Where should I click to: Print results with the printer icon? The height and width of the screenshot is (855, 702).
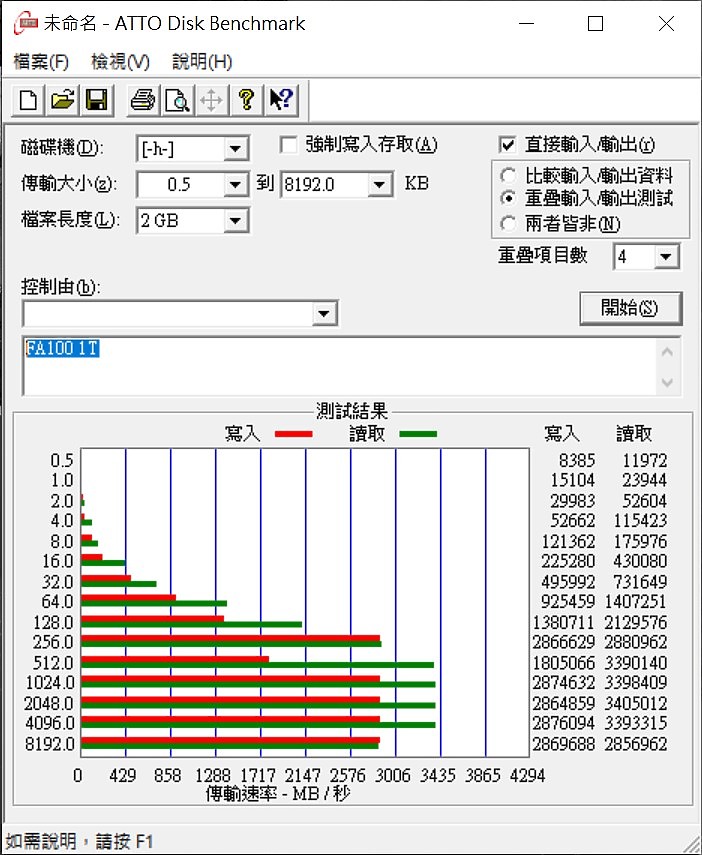point(143,100)
